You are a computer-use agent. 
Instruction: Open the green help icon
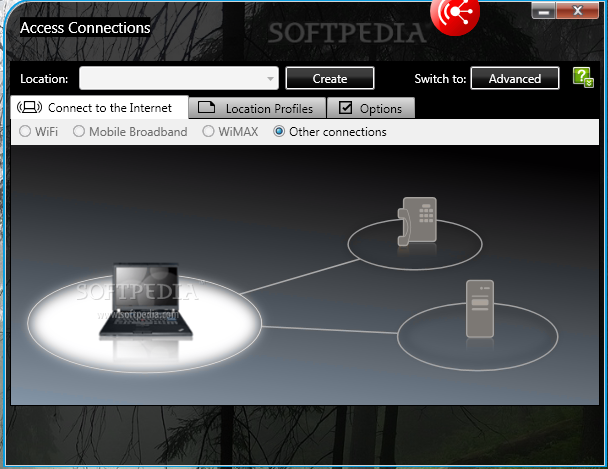pos(583,78)
